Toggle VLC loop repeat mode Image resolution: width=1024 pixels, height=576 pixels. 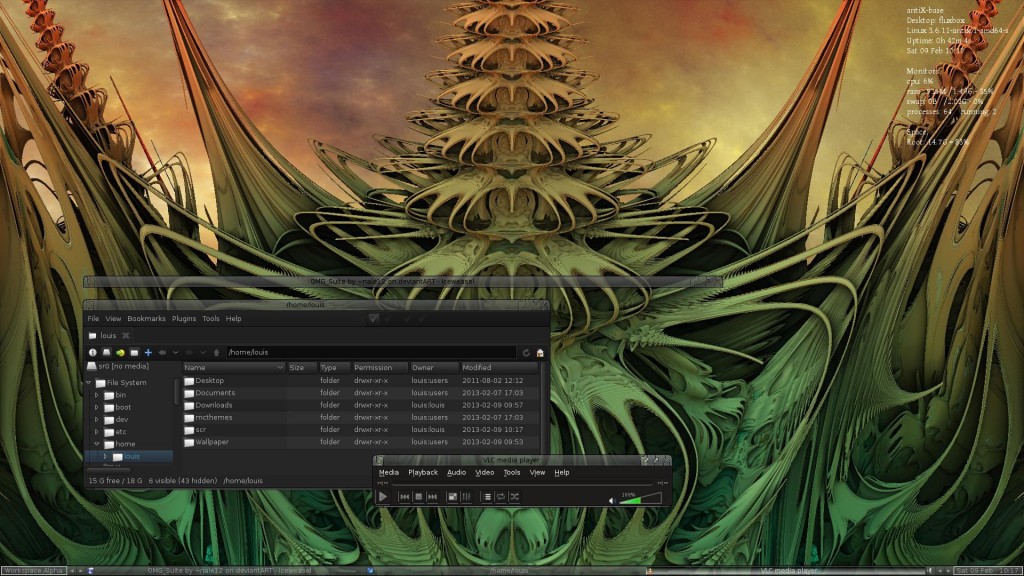point(500,497)
